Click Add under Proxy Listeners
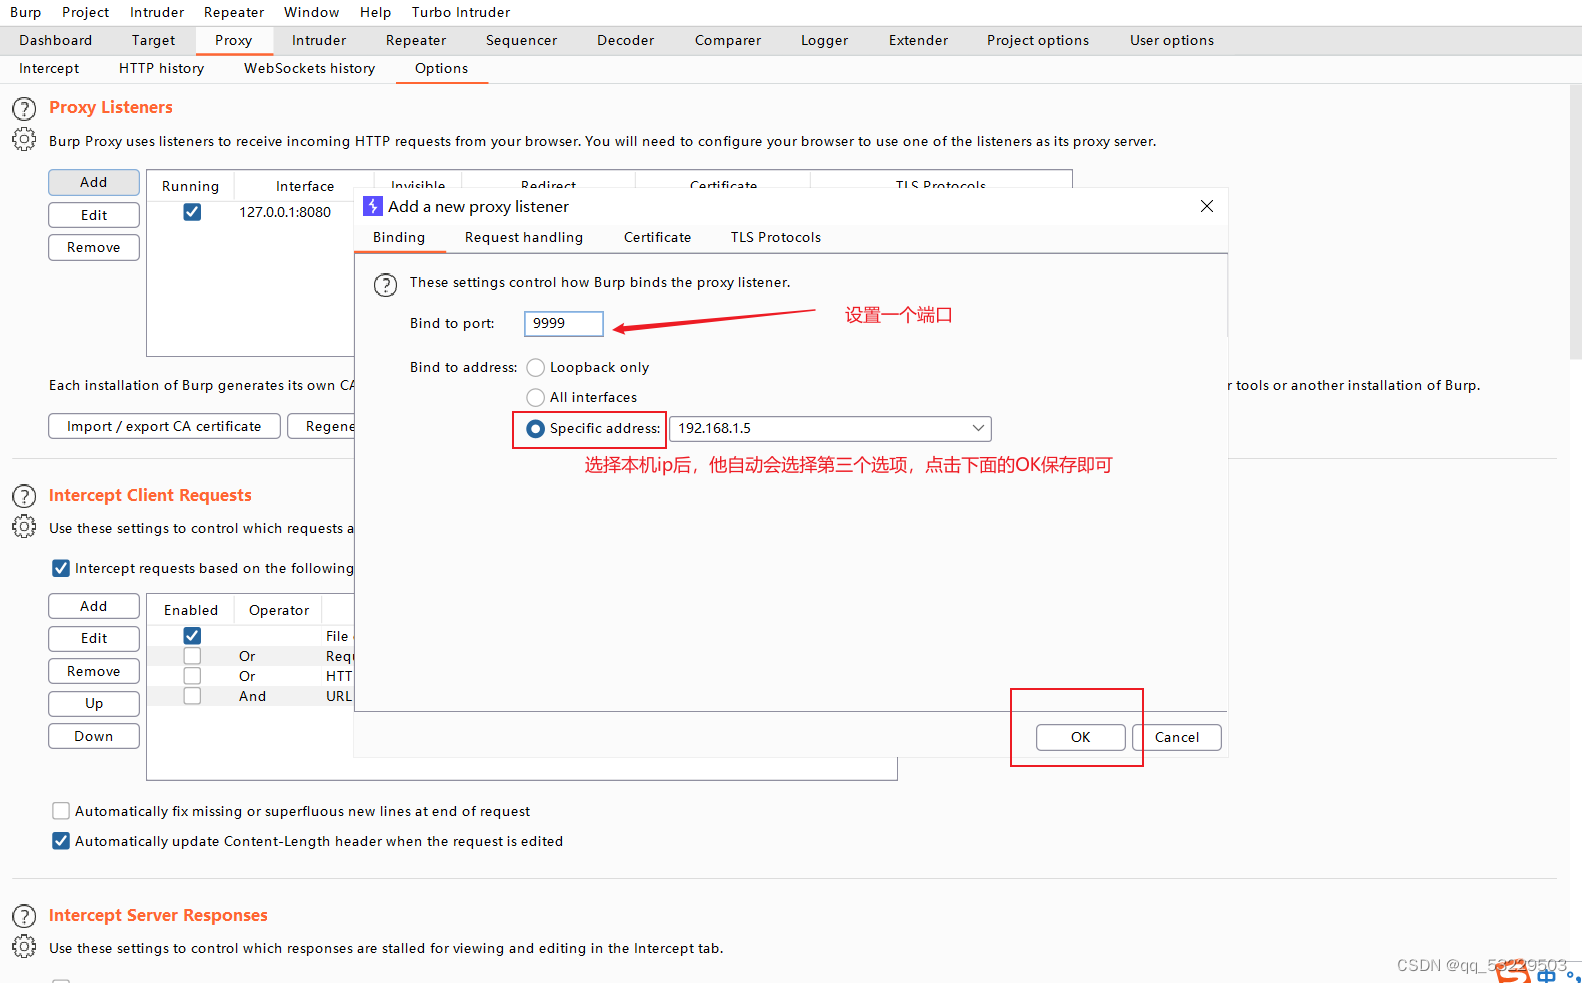Viewport: 1582px width, 983px height. [x=94, y=182]
